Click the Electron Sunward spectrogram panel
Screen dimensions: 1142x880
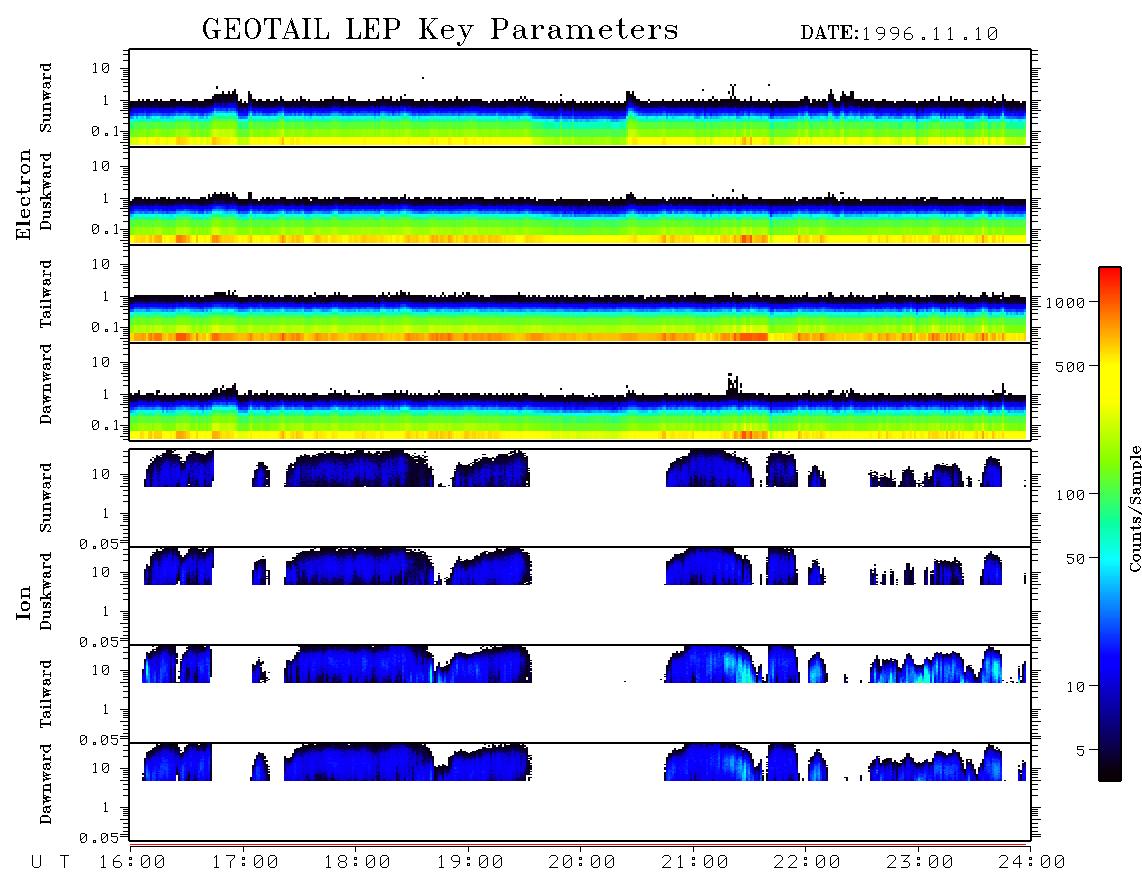tap(580, 98)
